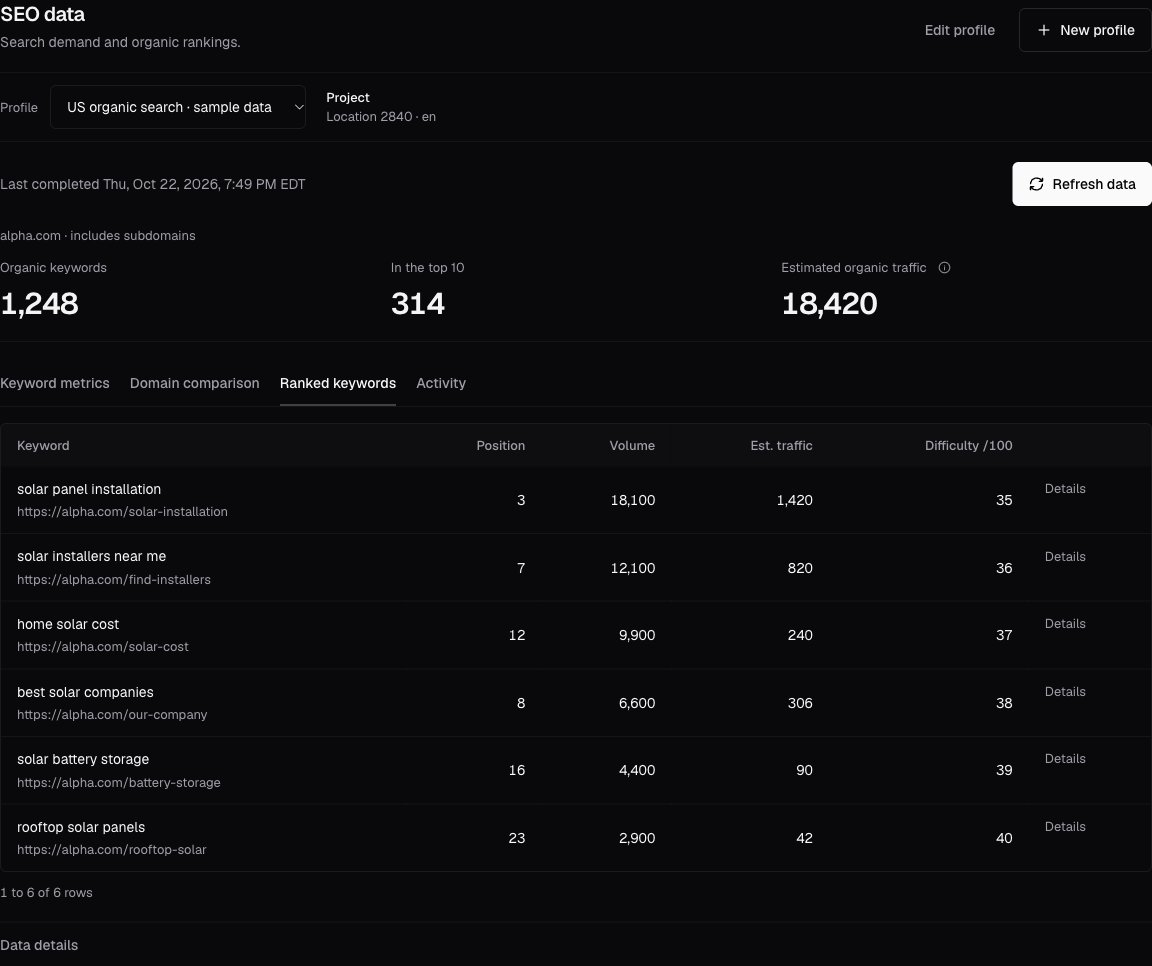
Task: Click the Data details heading
Action: point(39,945)
